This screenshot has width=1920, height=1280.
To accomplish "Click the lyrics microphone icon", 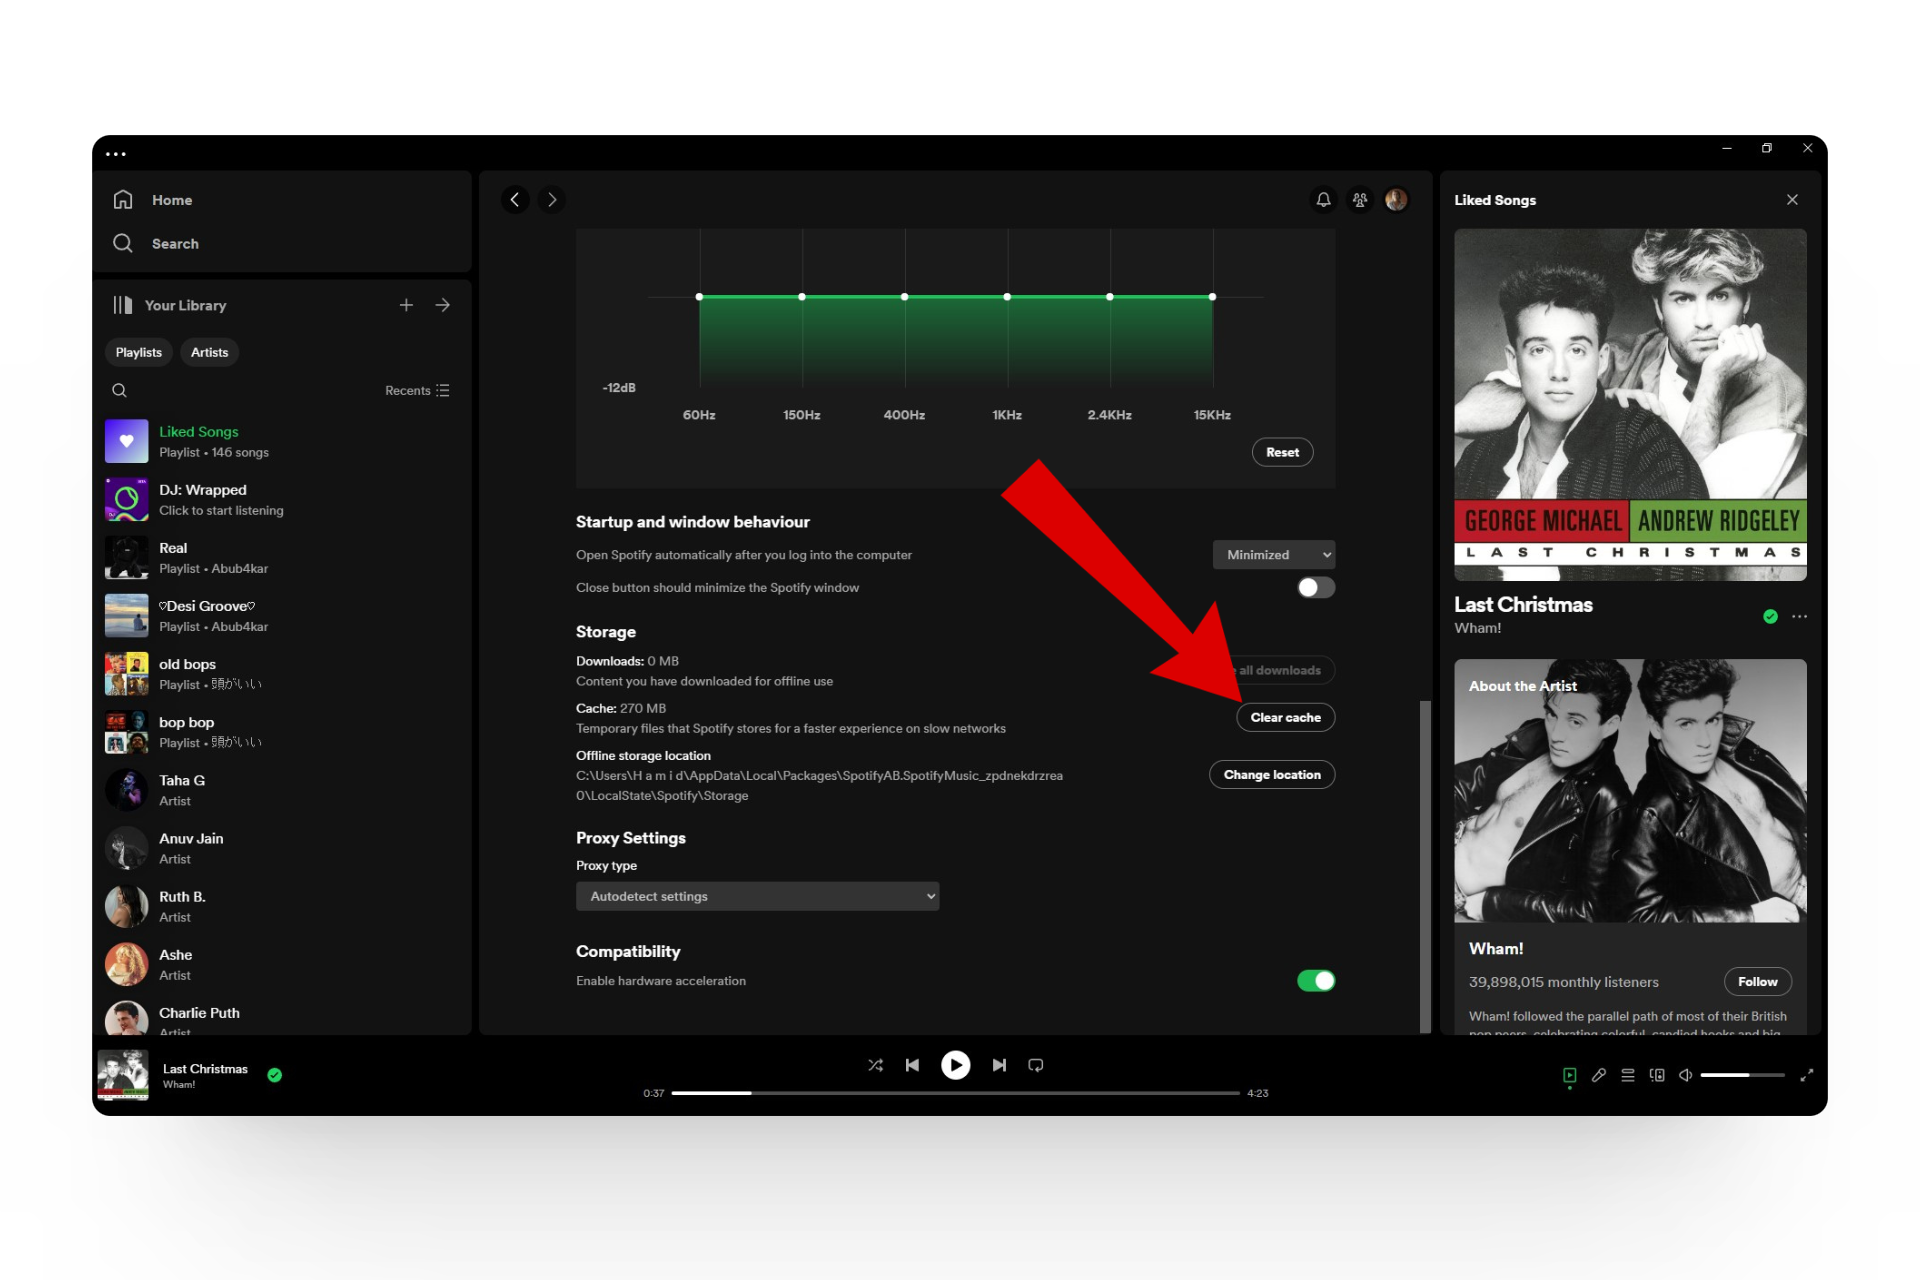I will pyautogui.click(x=1599, y=1075).
